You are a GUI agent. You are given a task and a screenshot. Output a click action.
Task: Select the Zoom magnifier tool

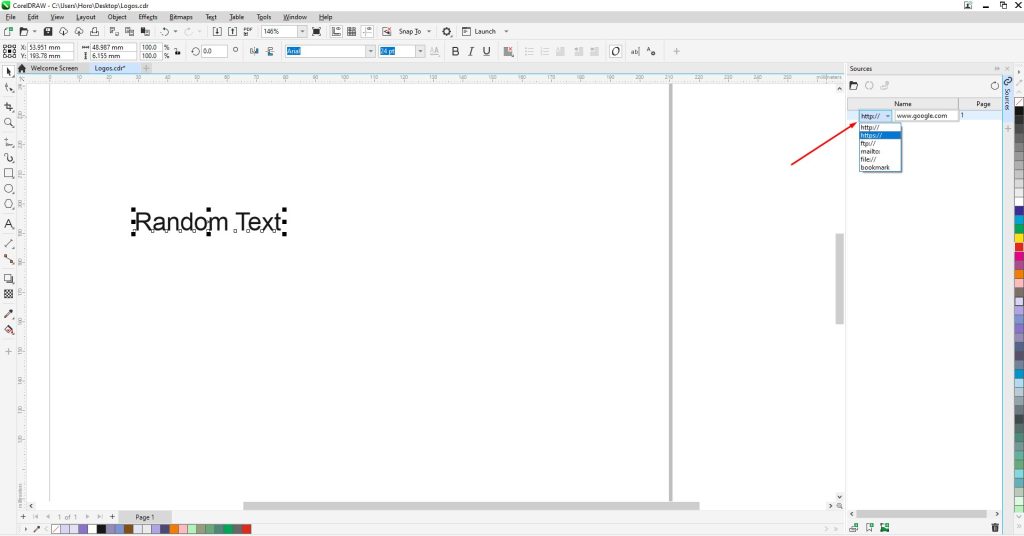pyautogui.click(x=8, y=123)
